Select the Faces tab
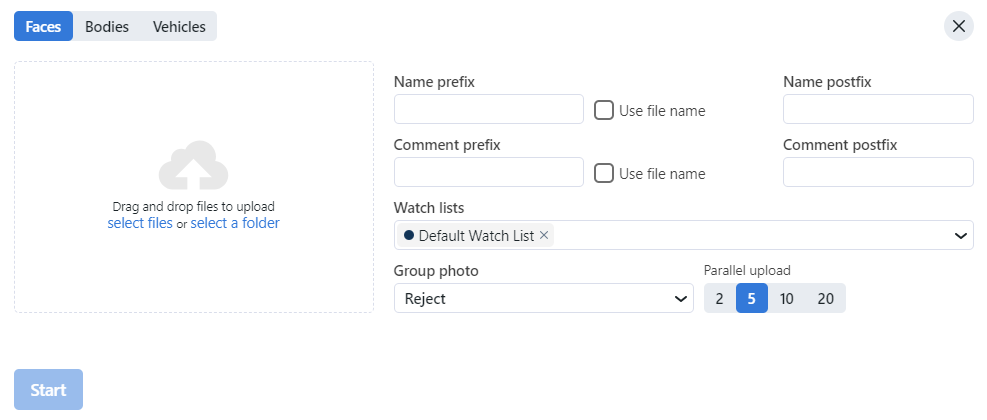 44,27
